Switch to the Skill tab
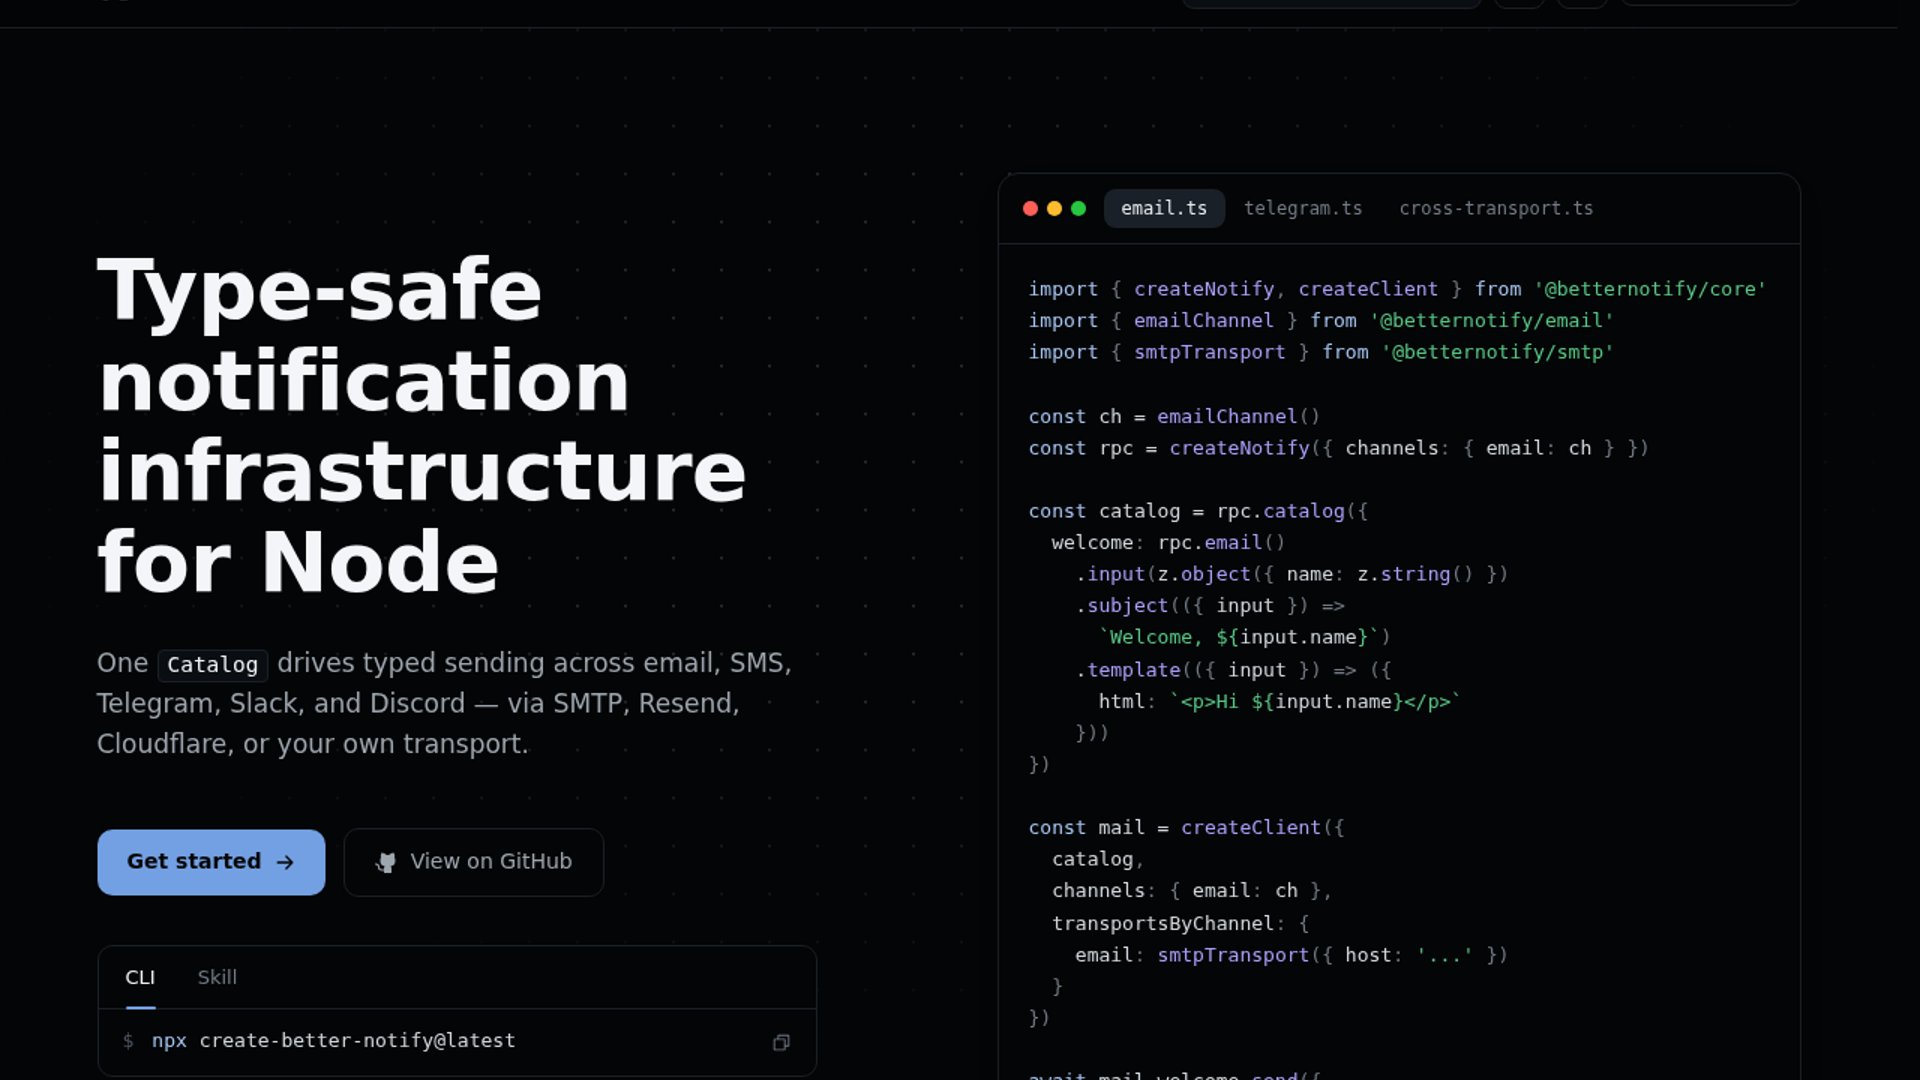Screen dimensions: 1920x1080 [217, 977]
